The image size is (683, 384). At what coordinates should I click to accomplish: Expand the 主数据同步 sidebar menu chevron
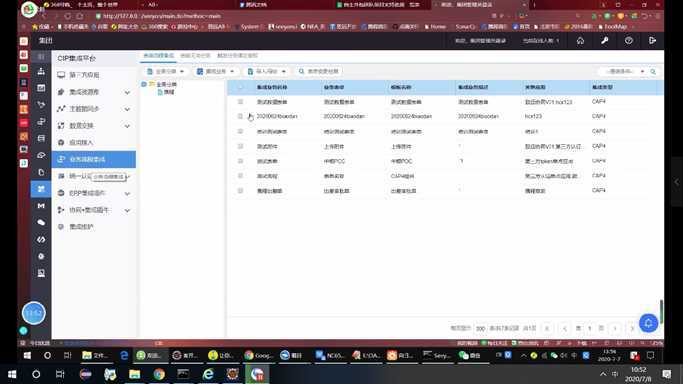[127, 109]
